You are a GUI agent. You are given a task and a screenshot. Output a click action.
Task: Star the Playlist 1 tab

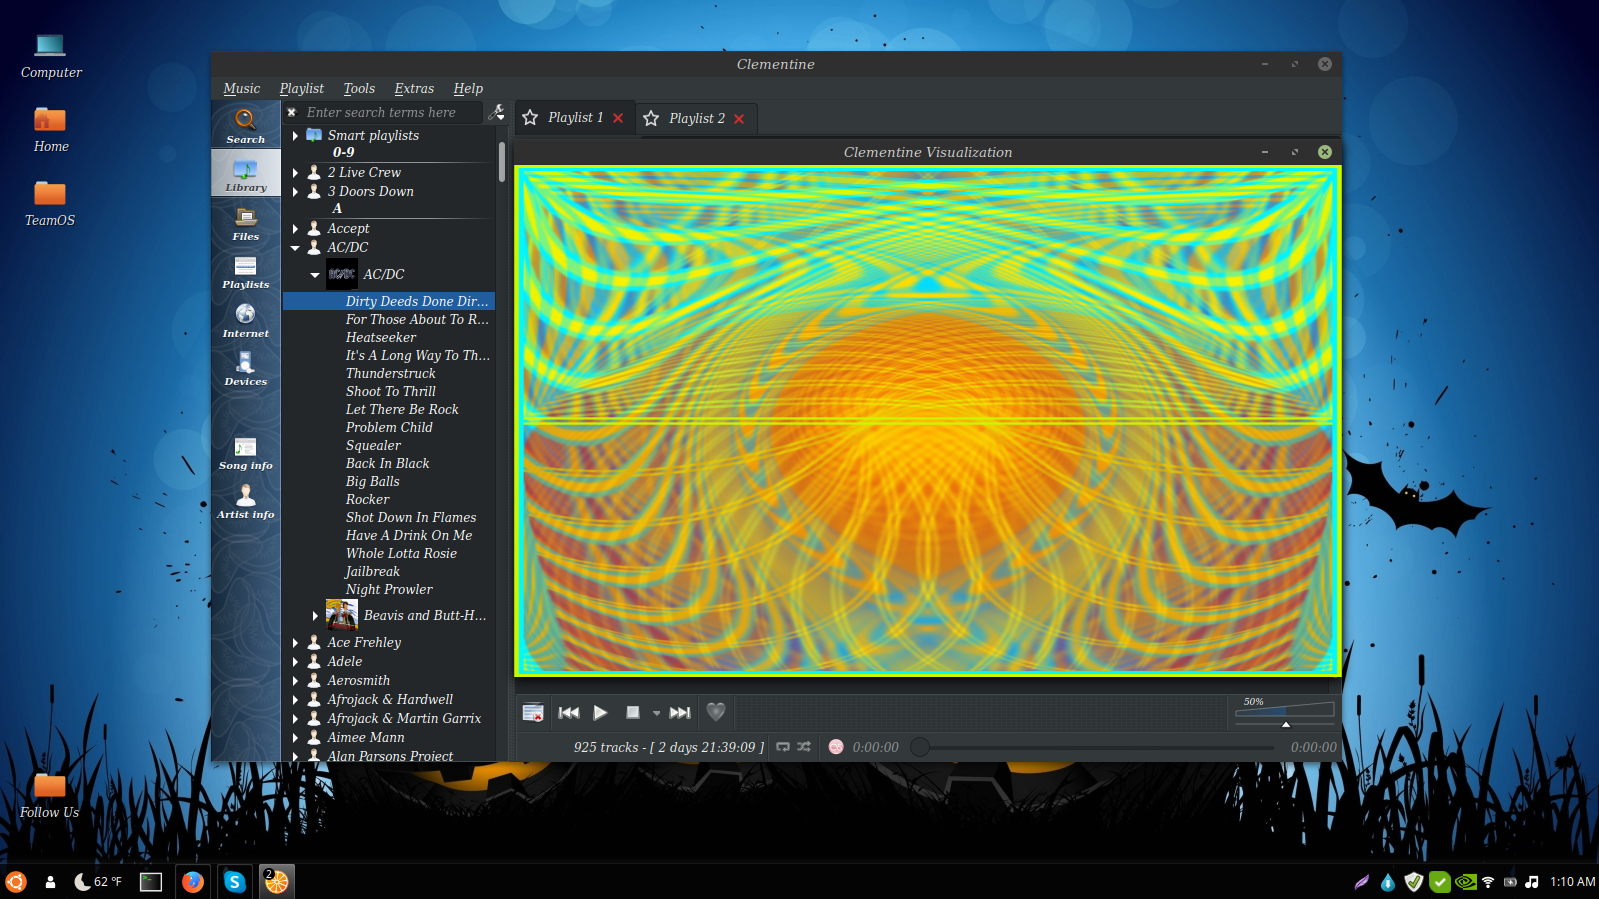coord(530,118)
